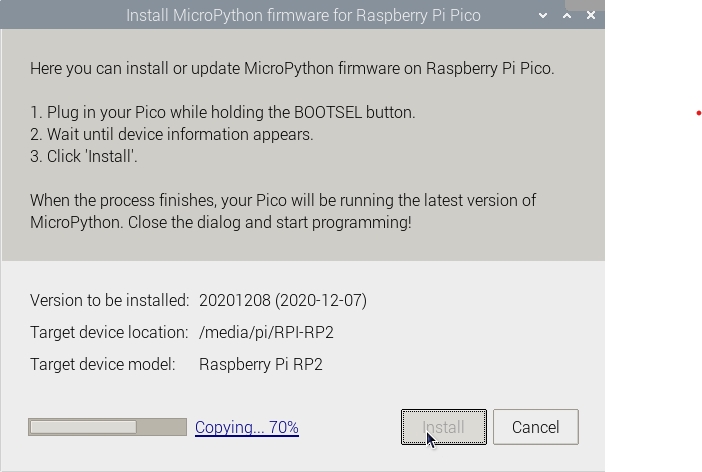The height and width of the screenshot is (472, 702).
Task: Click the "Click 'Install'" instruction step
Action: pyautogui.click(x=84, y=156)
